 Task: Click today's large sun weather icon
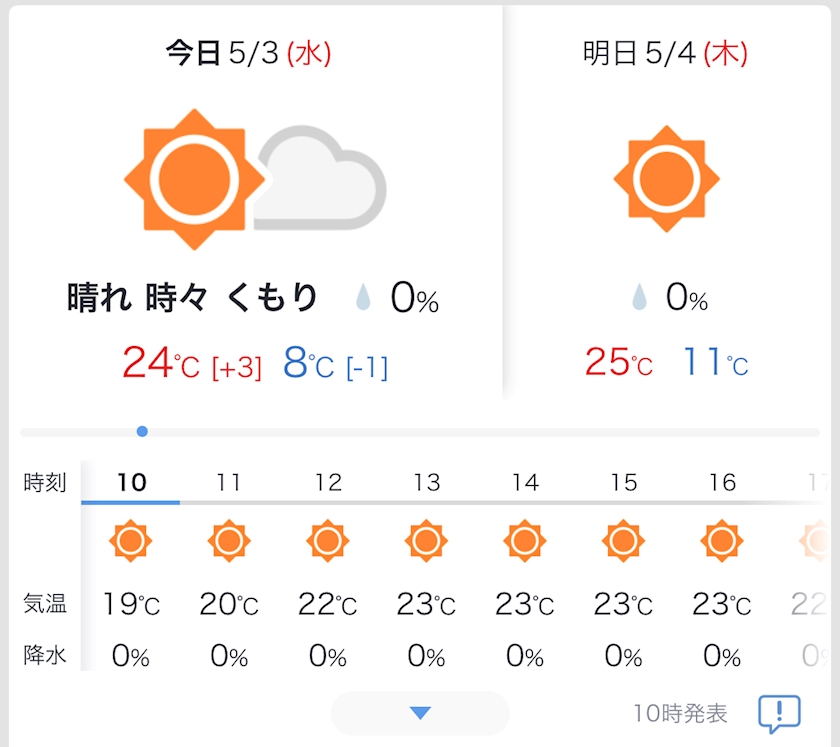pyautogui.click(x=194, y=179)
